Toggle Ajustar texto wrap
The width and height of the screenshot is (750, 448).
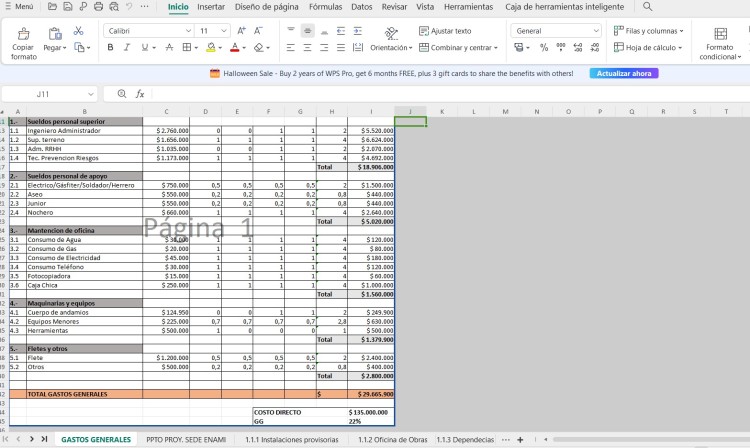445,31
